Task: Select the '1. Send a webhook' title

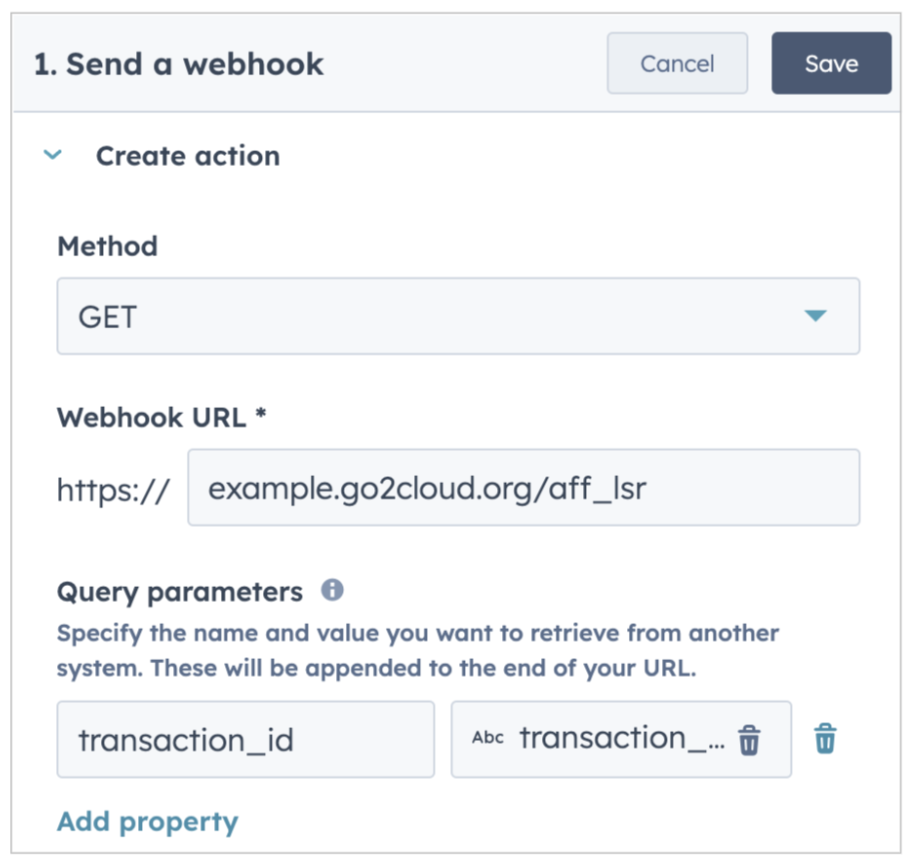Action: point(179,64)
